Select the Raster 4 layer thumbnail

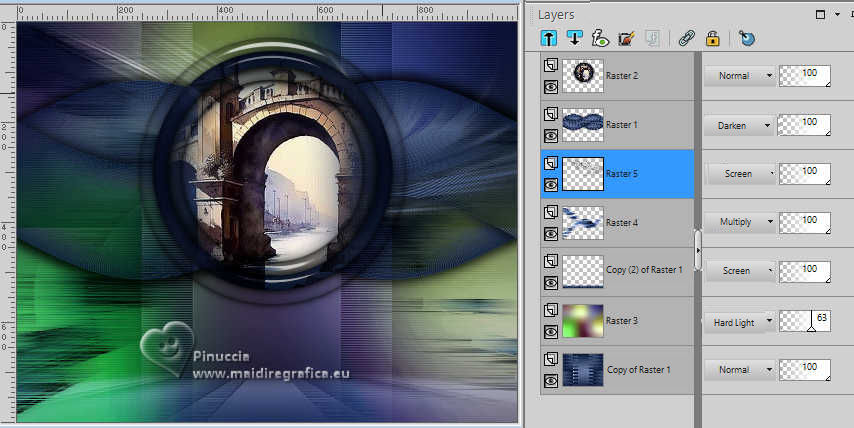pyautogui.click(x=583, y=223)
